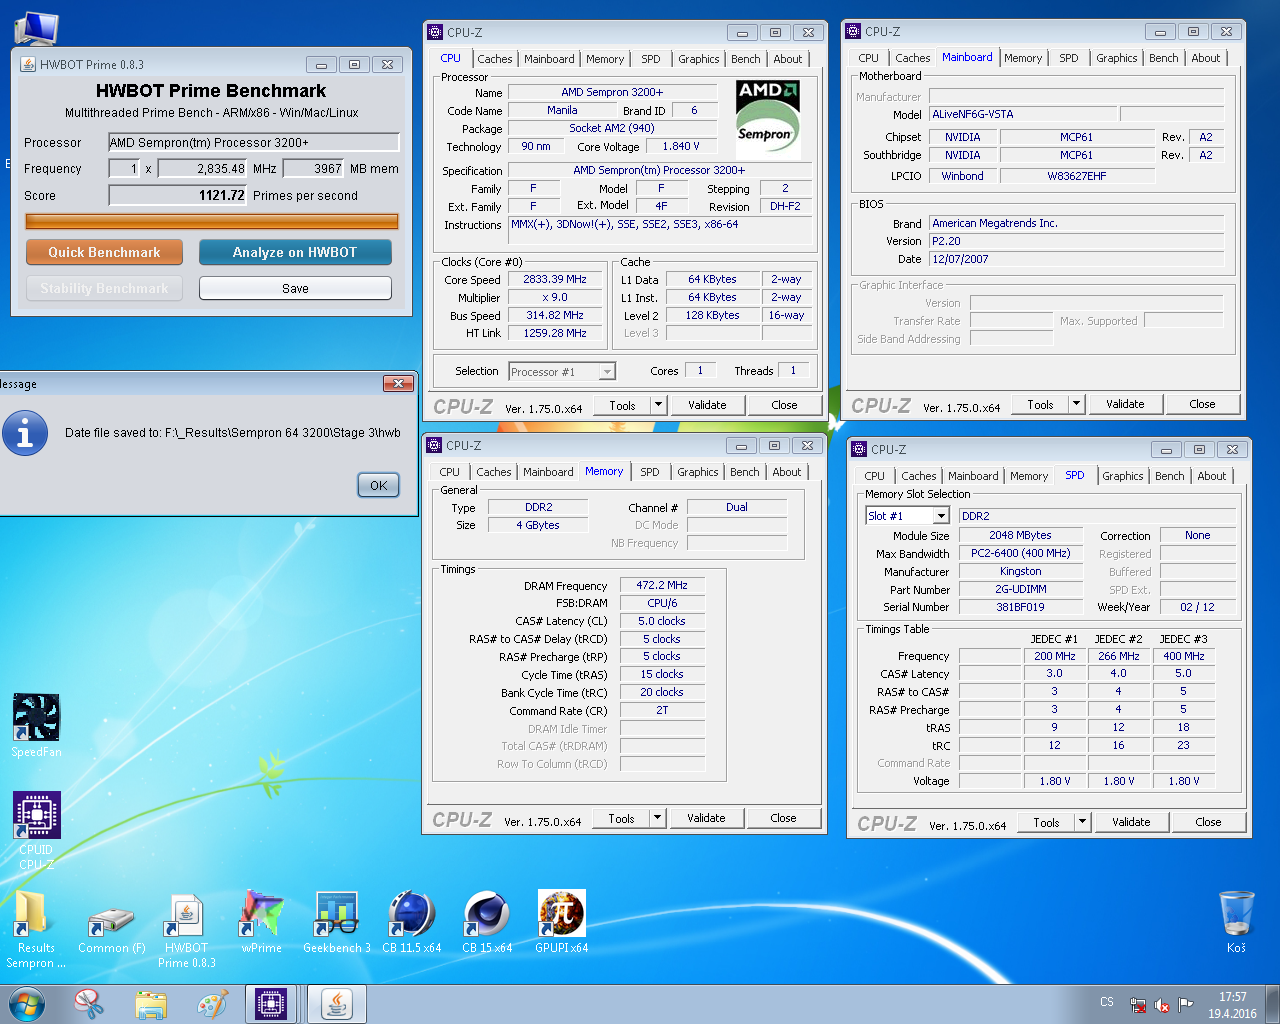The image size is (1280, 1024).
Task: Click Validate in the Mainboard window
Action: 1125,404
